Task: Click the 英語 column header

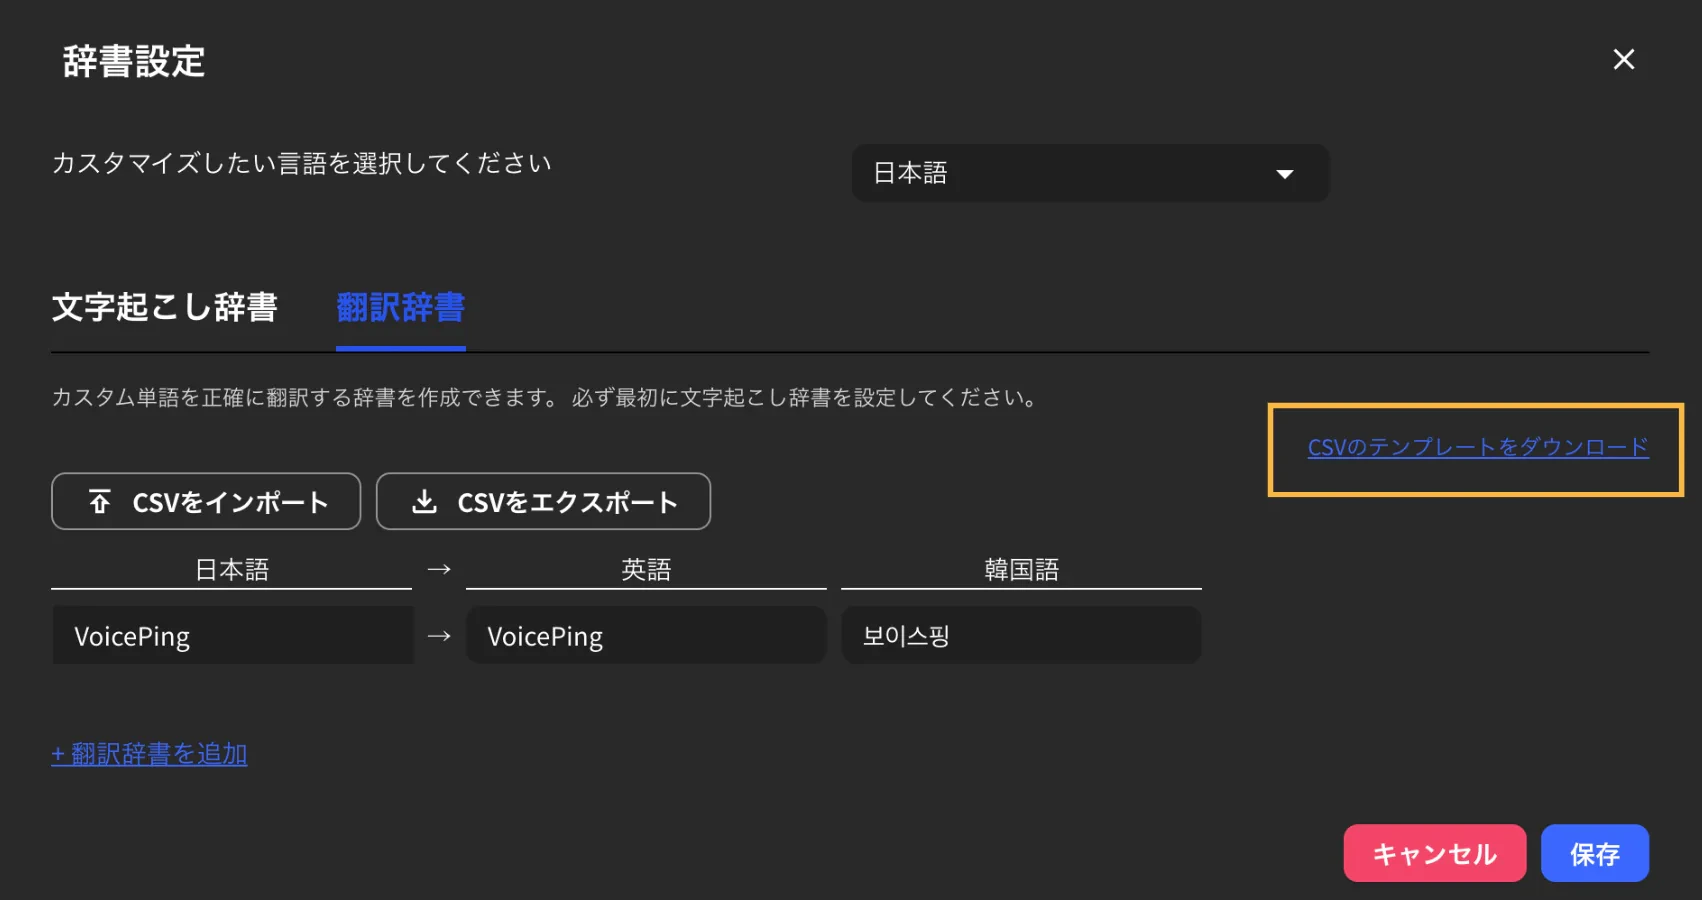Action: (x=646, y=570)
